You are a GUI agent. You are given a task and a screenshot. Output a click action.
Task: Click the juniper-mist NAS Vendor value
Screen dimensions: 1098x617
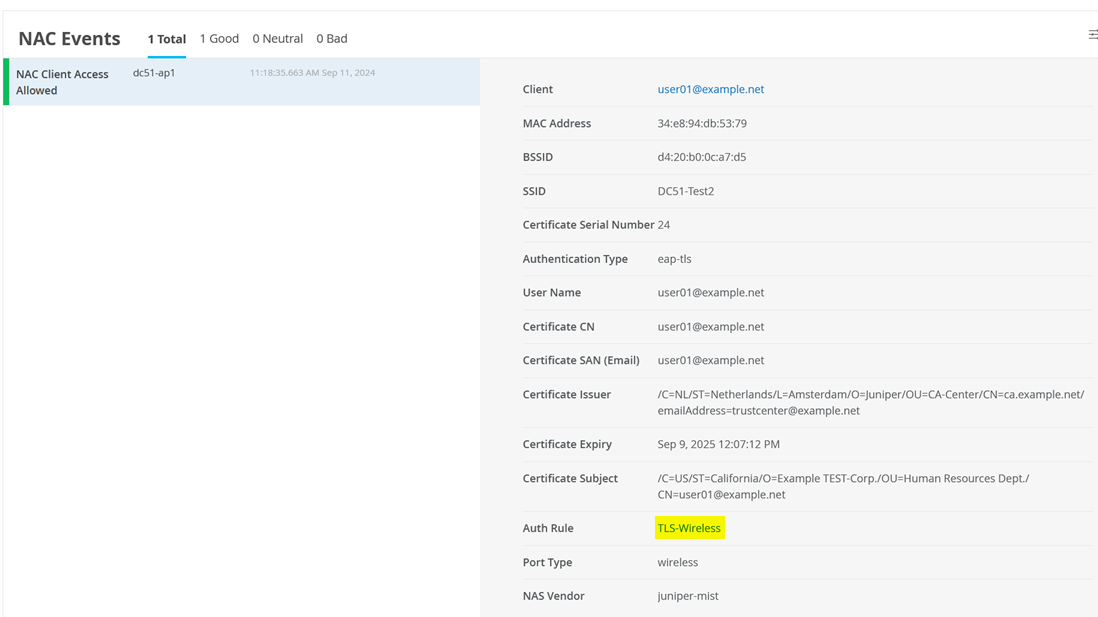coord(688,596)
